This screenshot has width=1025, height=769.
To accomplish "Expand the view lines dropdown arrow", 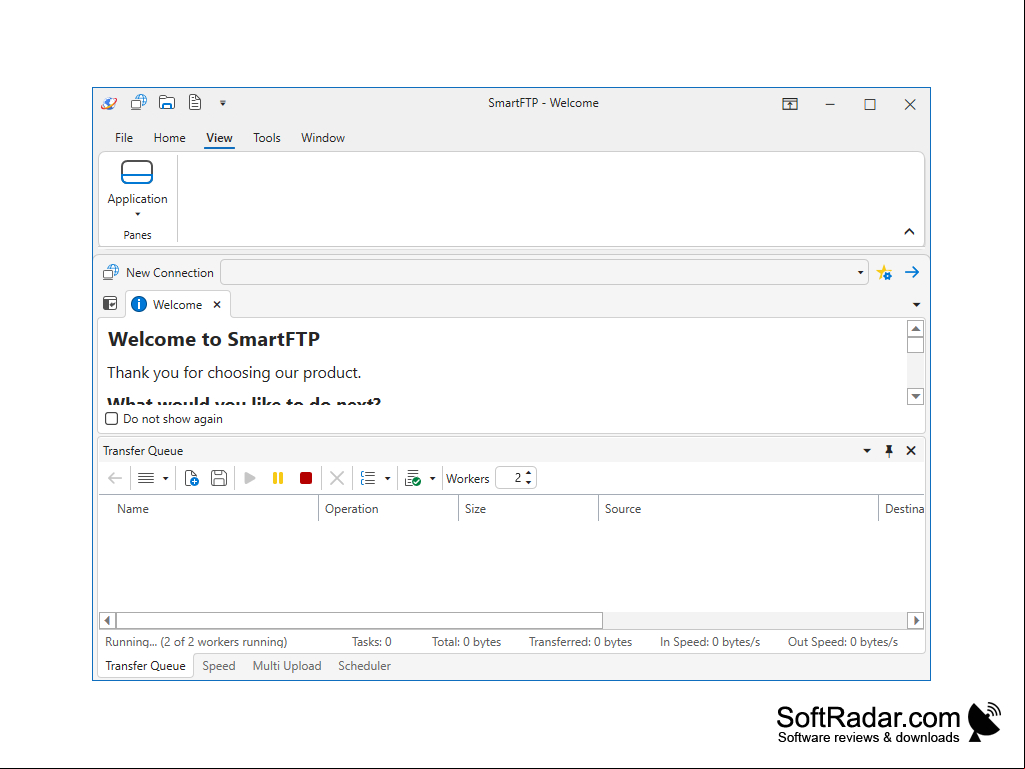I will click(x=165, y=479).
